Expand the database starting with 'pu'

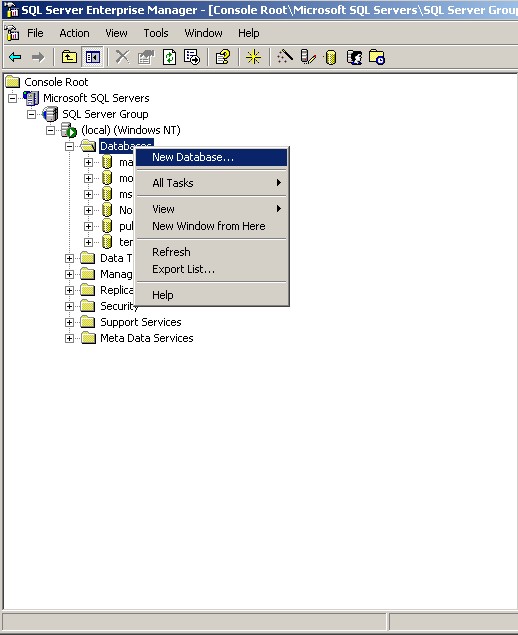pos(88,226)
